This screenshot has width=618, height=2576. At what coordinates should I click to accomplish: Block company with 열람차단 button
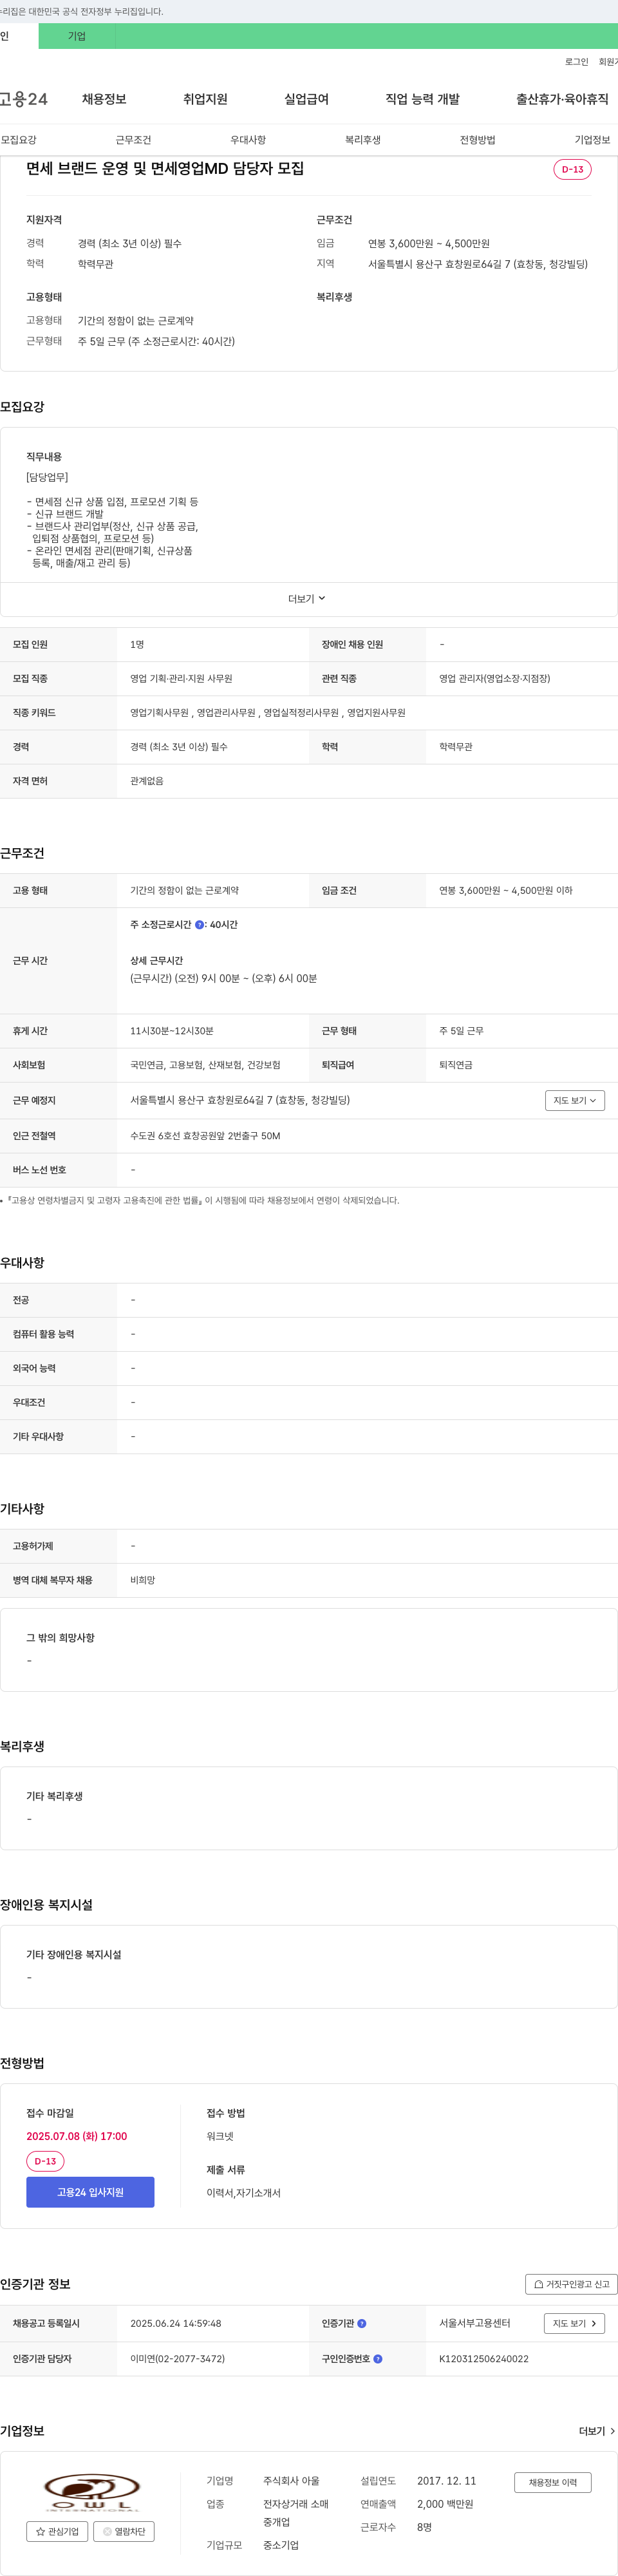(x=124, y=2531)
